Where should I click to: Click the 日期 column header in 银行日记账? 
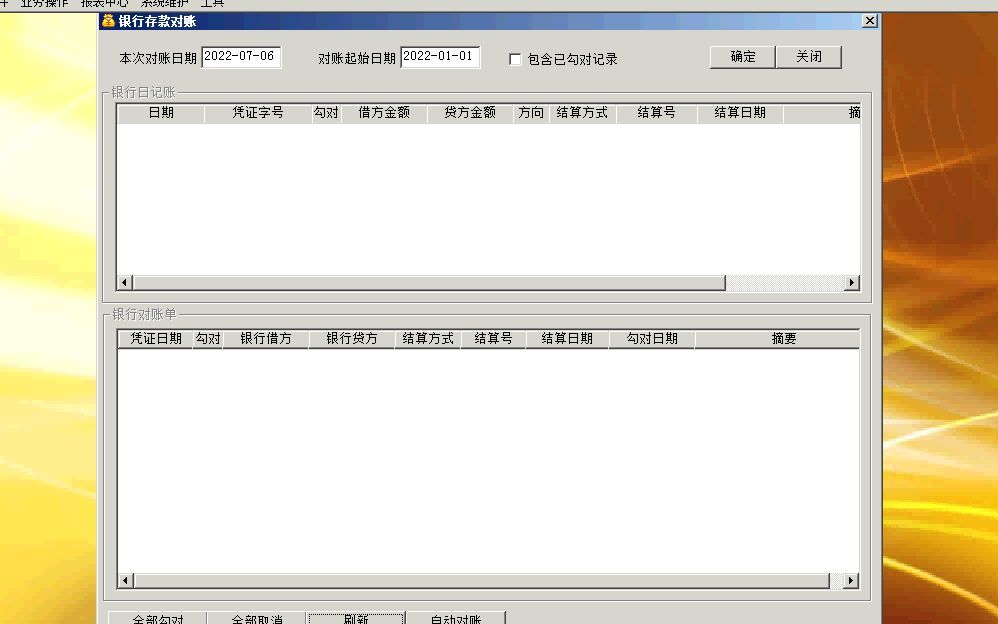tap(165, 113)
